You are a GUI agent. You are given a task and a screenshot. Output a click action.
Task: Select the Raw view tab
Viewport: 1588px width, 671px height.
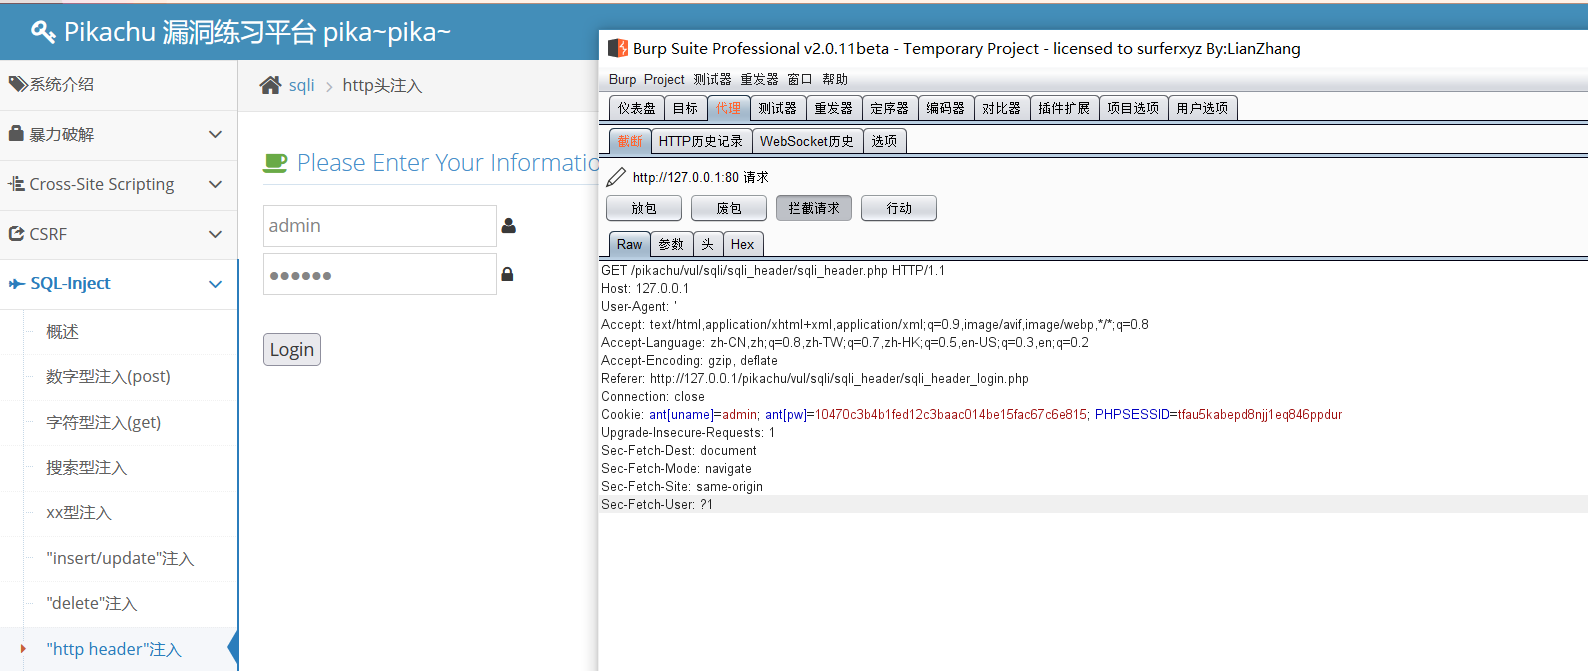pos(629,244)
